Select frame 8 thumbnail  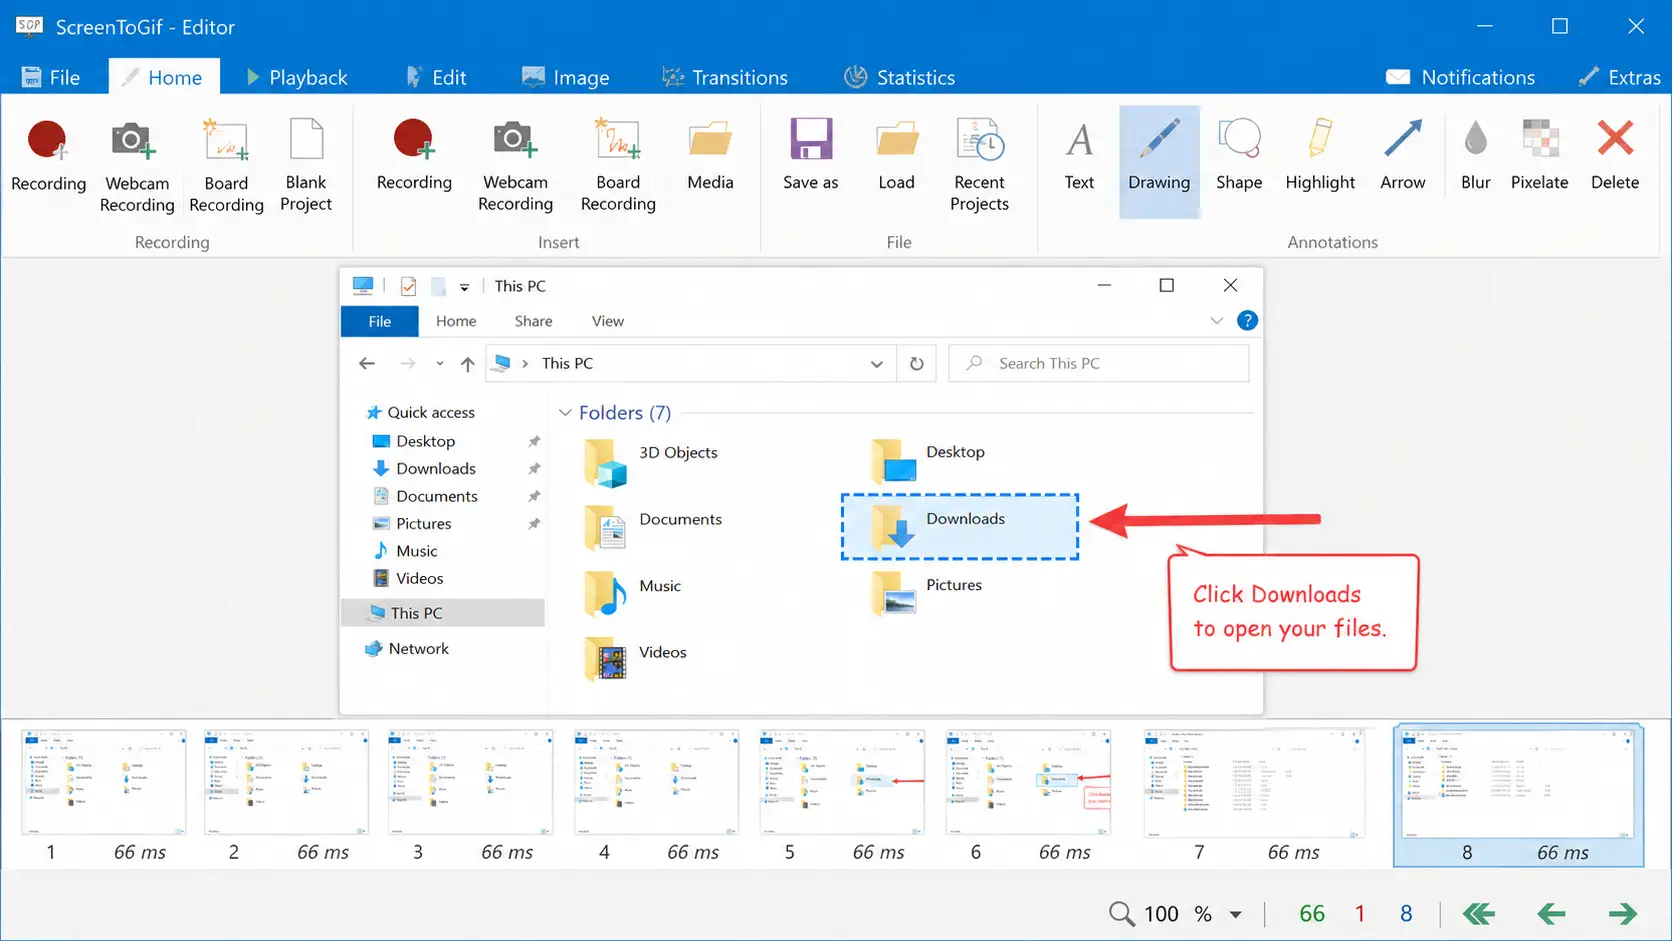(x=1518, y=796)
